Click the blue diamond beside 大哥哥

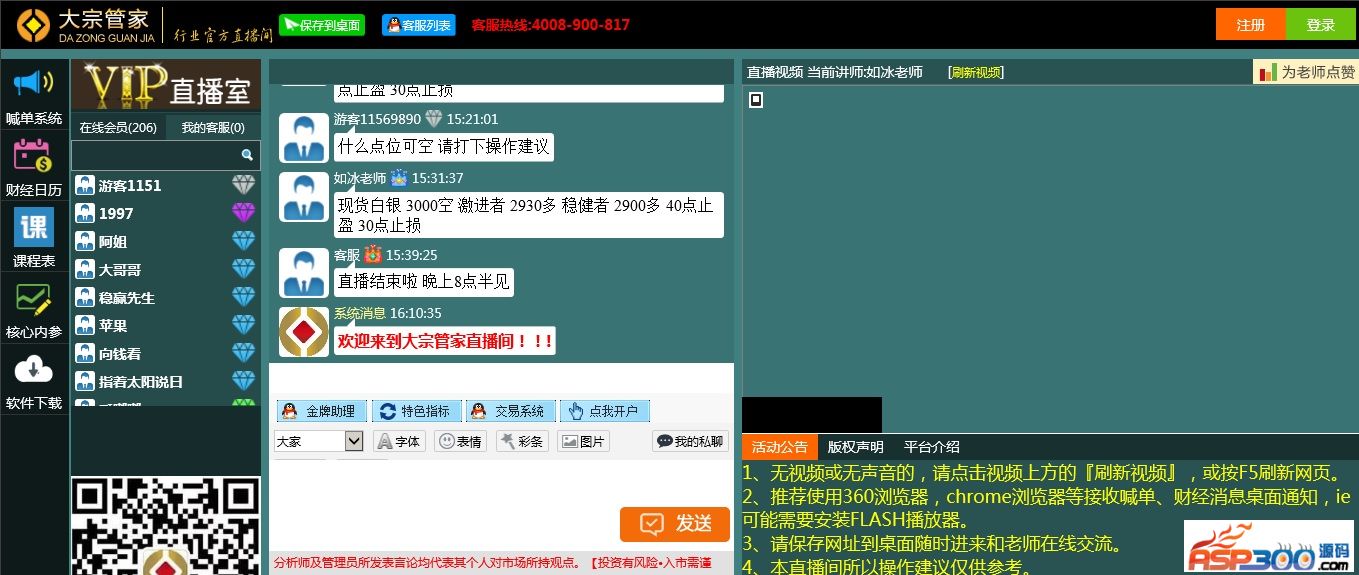pos(244,269)
